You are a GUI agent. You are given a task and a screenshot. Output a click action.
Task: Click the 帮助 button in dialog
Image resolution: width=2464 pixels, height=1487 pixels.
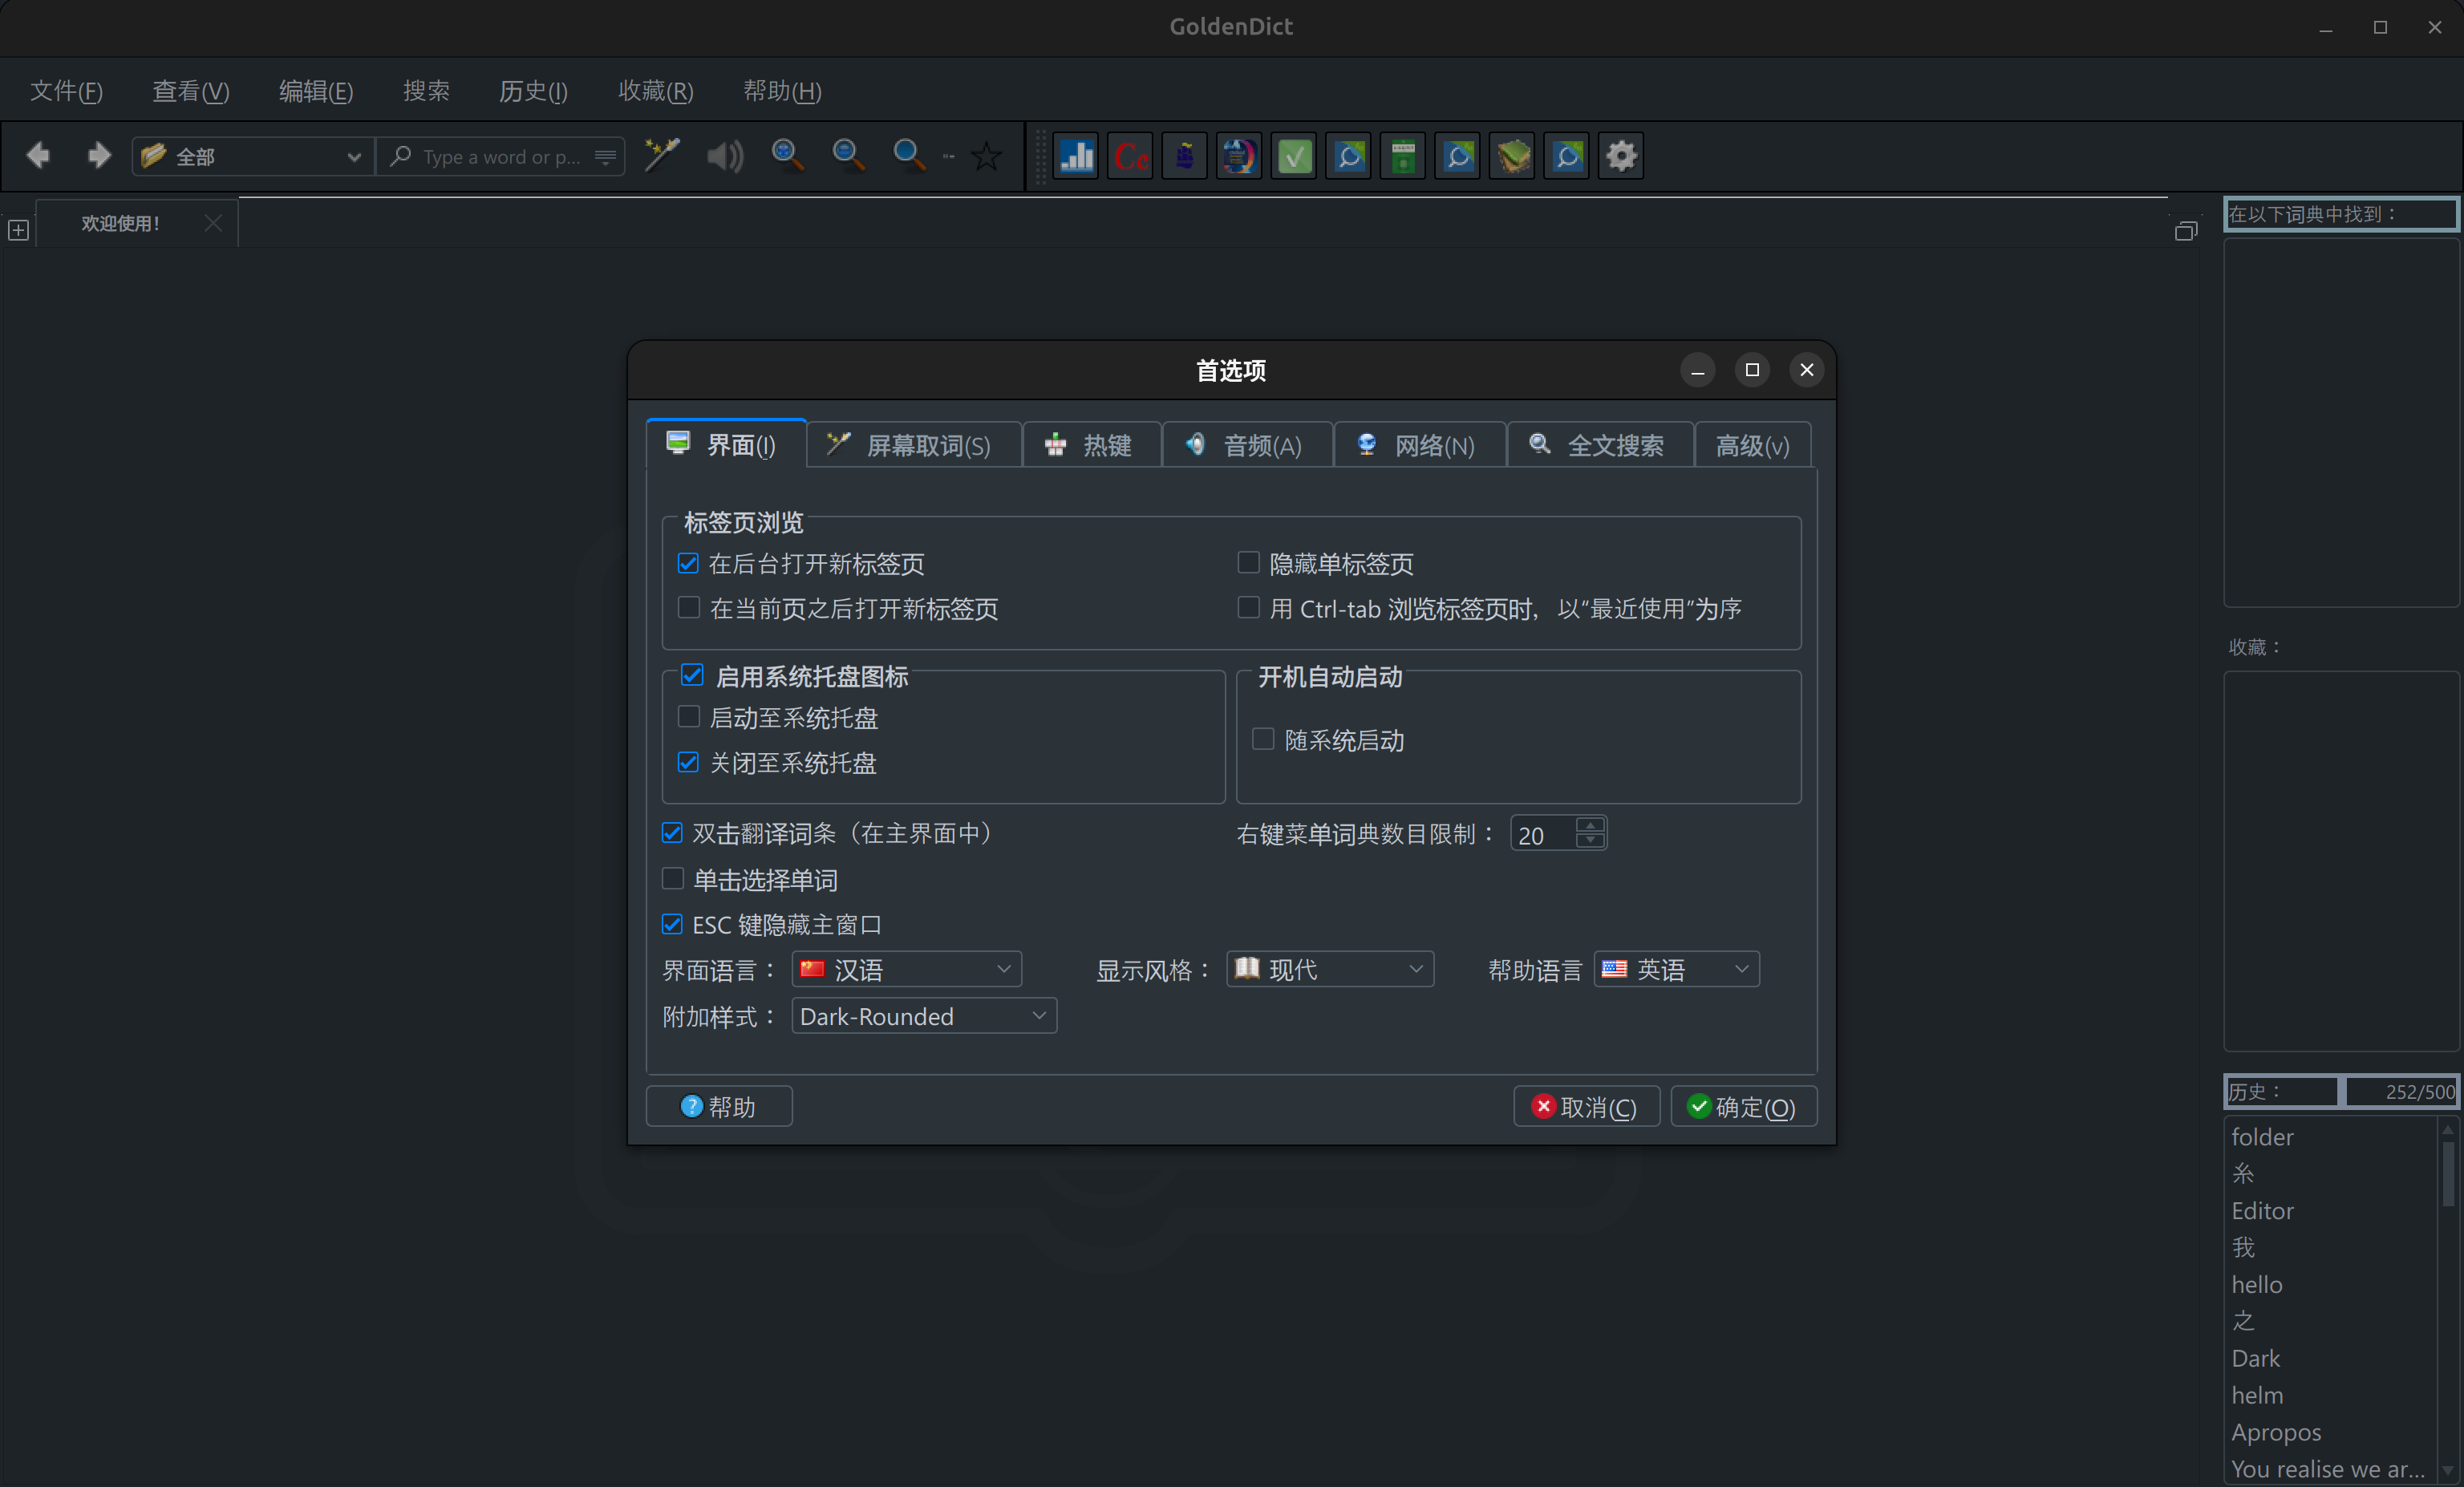click(719, 1107)
